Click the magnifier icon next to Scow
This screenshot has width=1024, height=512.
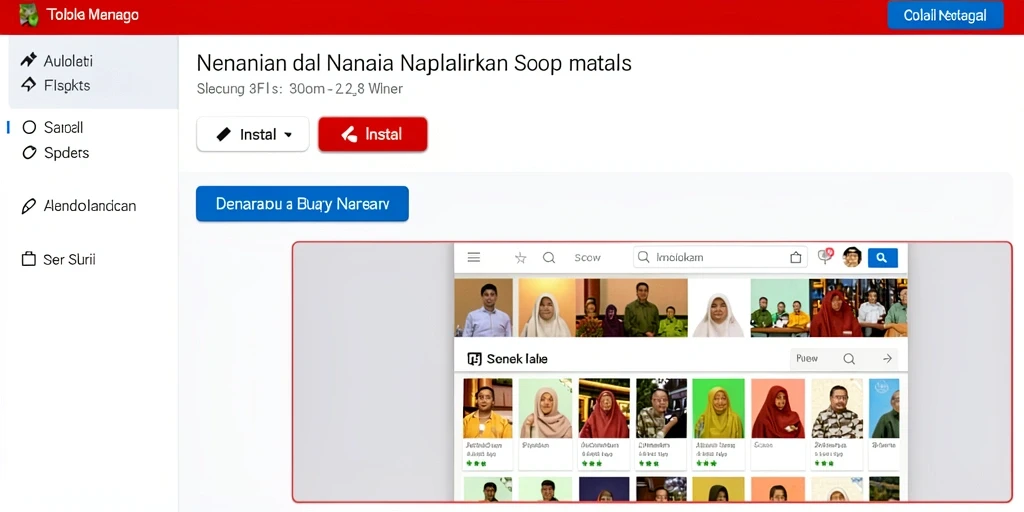(549, 258)
